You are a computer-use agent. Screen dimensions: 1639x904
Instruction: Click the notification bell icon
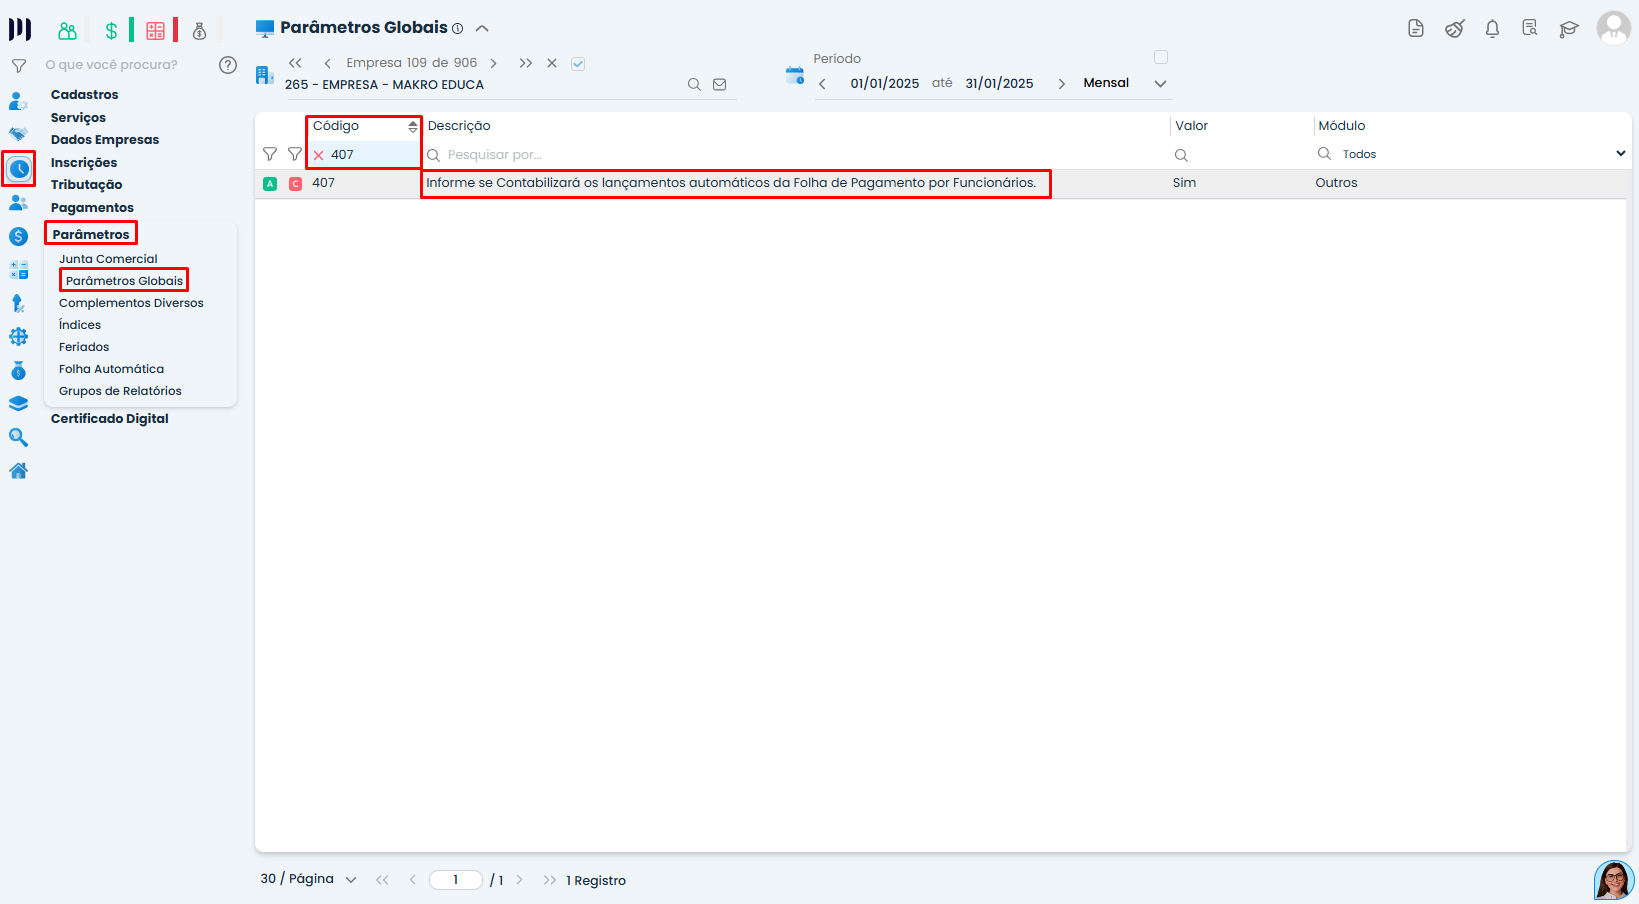pos(1492,29)
